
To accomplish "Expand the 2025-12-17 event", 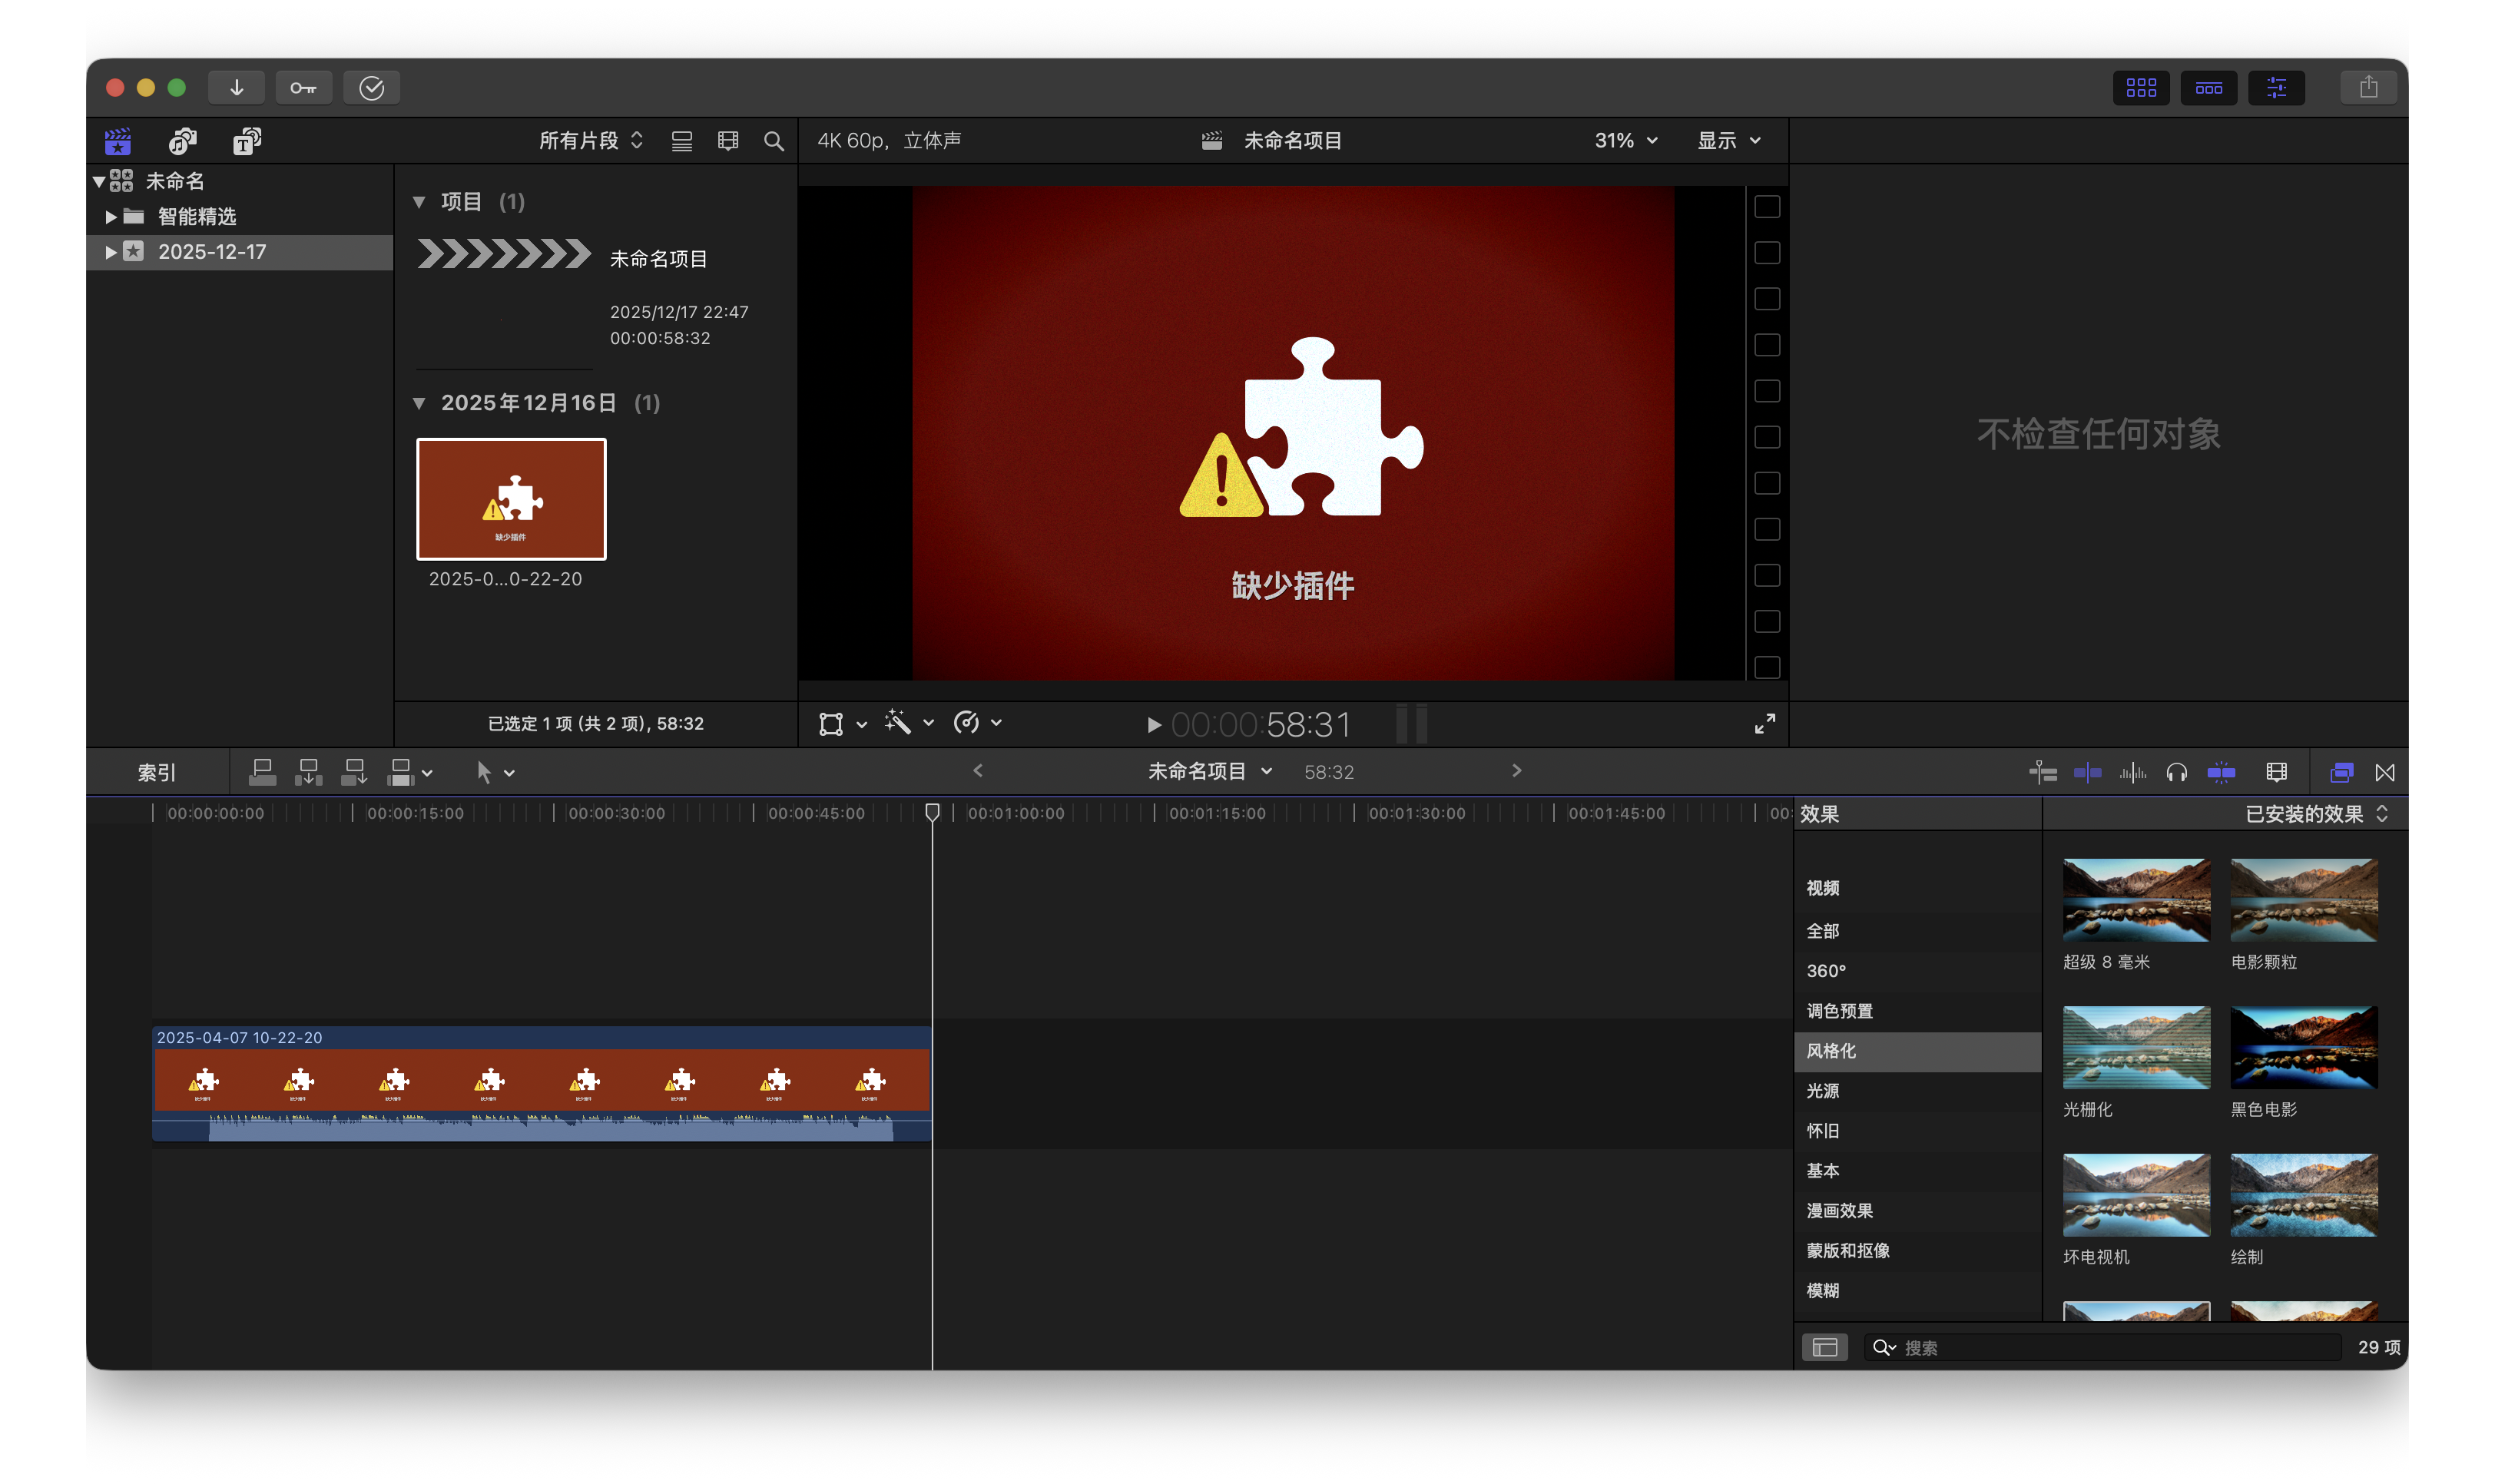I will 111,252.
